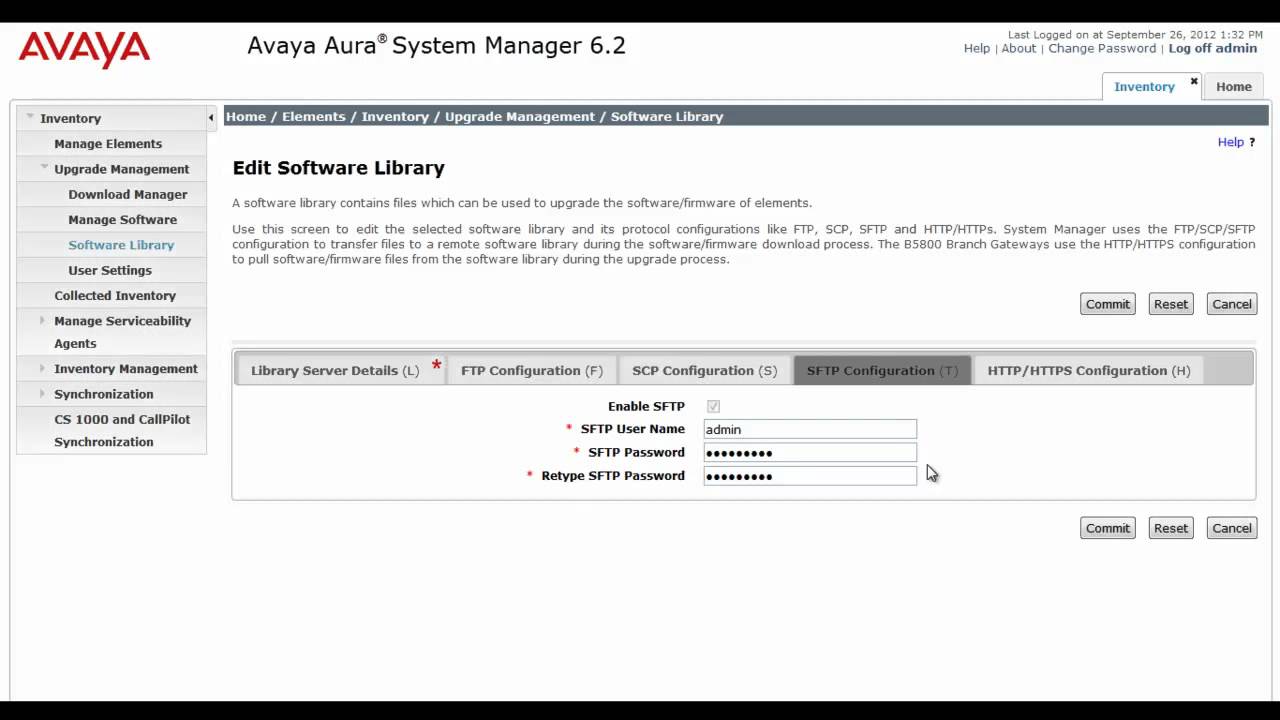The height and width of the screenshot is (720, 1280).
Task: Click Commit button above the configuration tabs
Action: 1108,304
